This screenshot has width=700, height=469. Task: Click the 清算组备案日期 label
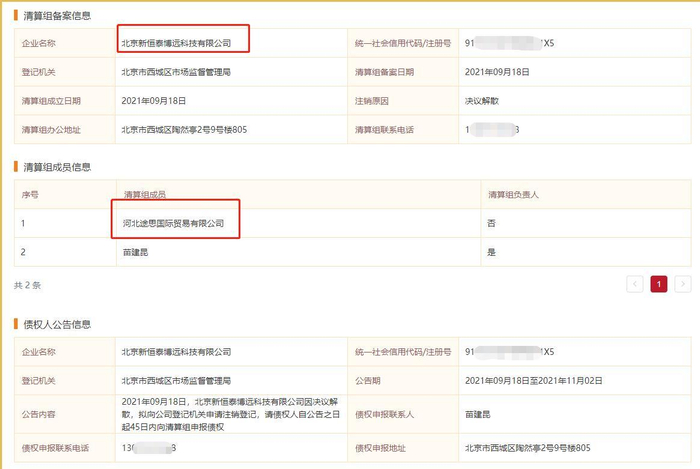(384, 72)
